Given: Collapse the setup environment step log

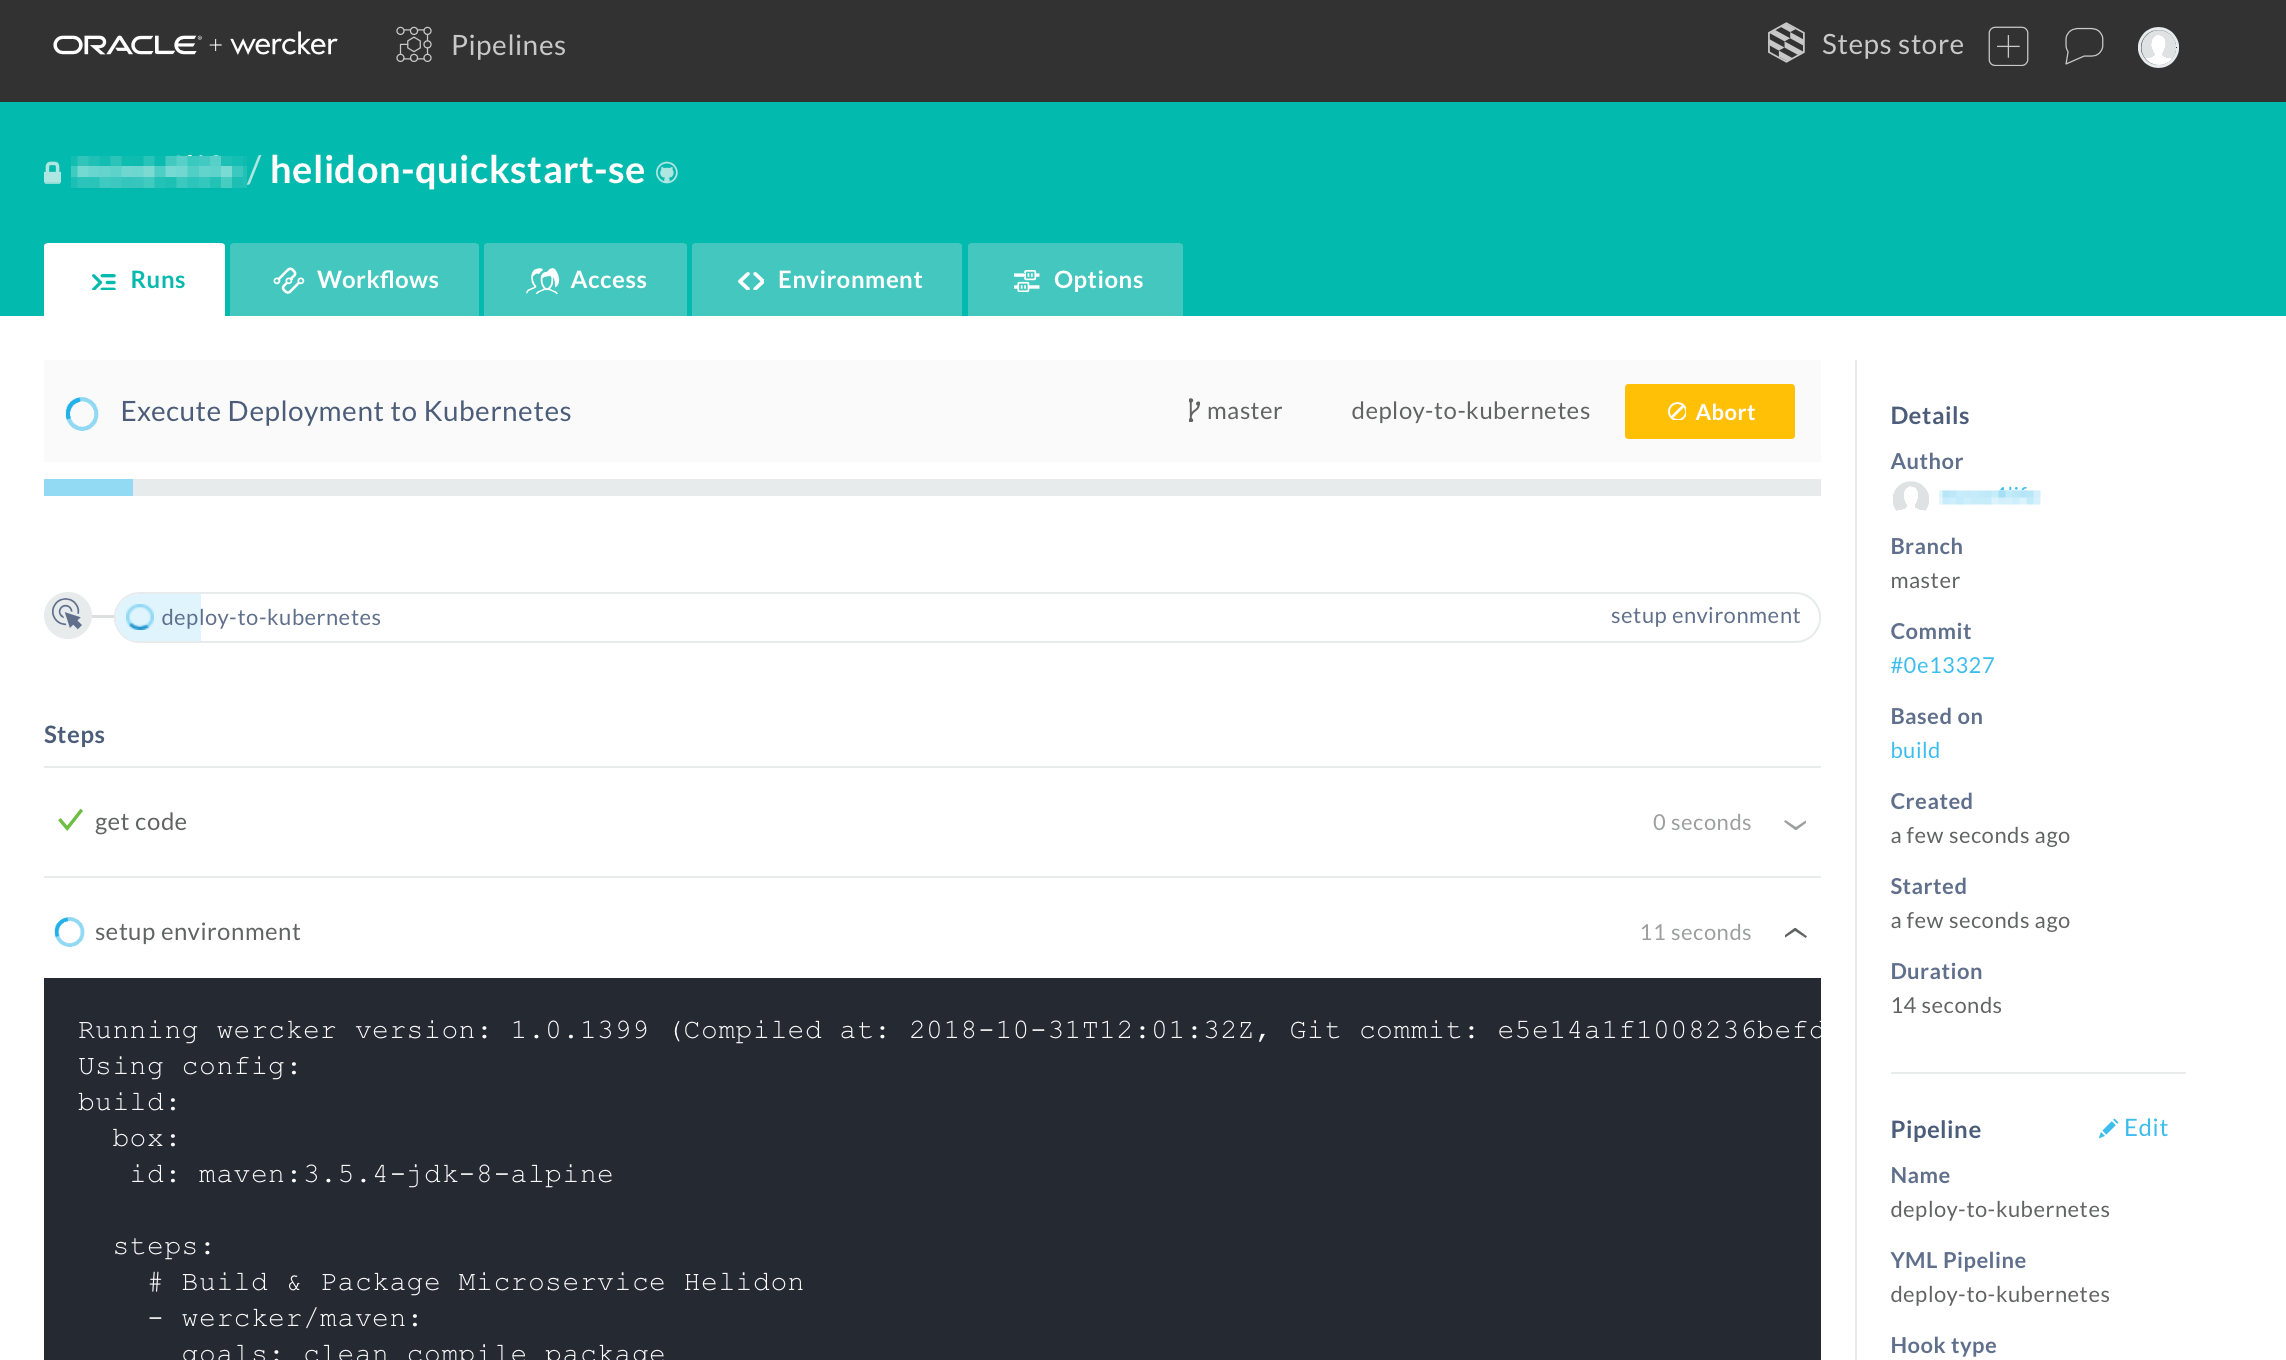Looking at the screenshot, I should (1795, 933).
